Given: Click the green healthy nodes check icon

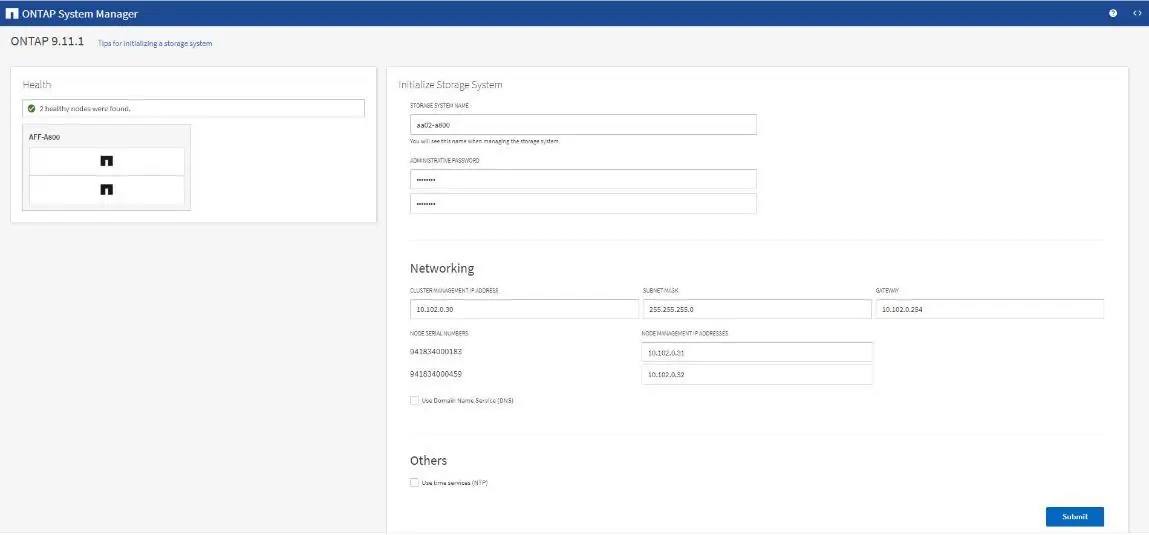Looking at the screenshot, I should [x=32, y=108].
